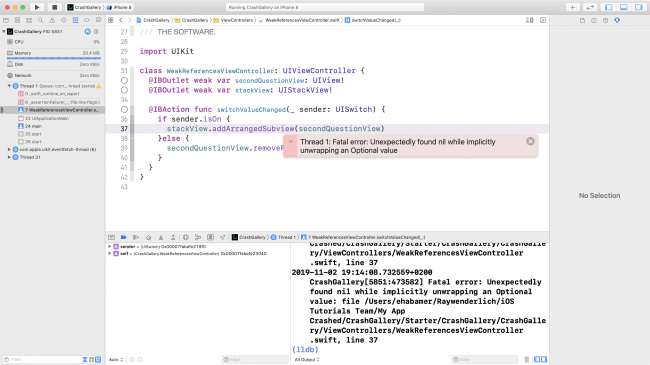Click the Stop button in toolbar
This screenshot has height=365, width=650.
tap(54, 7)
